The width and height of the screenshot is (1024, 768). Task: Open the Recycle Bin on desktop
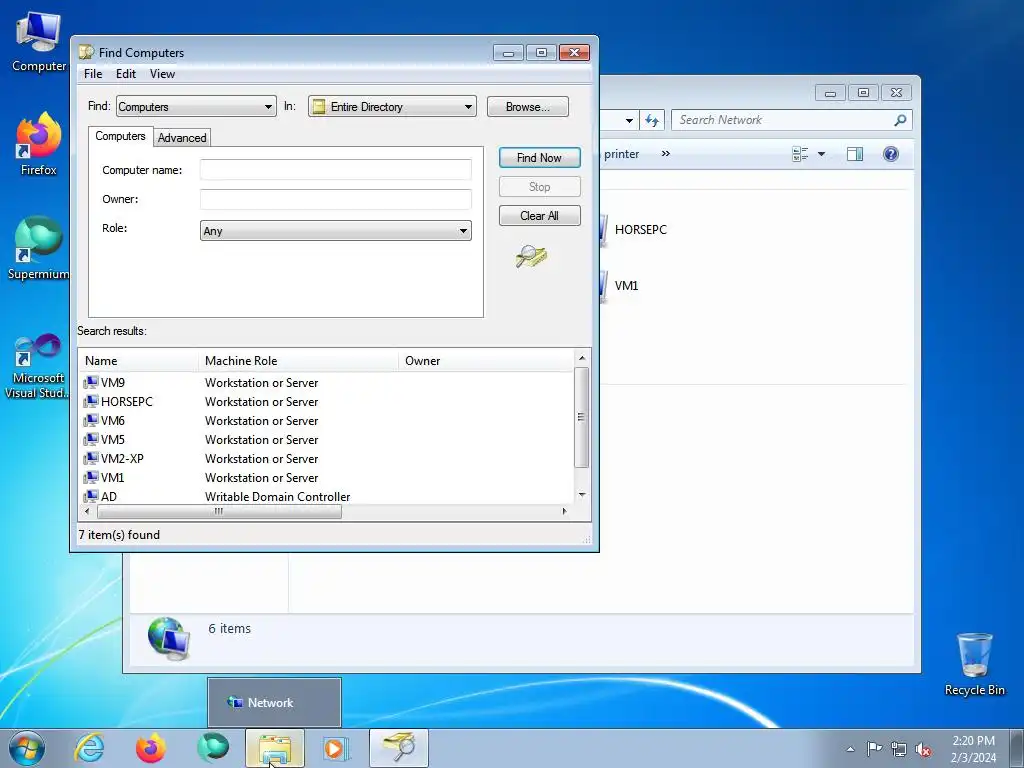click(x=974, y=664)
